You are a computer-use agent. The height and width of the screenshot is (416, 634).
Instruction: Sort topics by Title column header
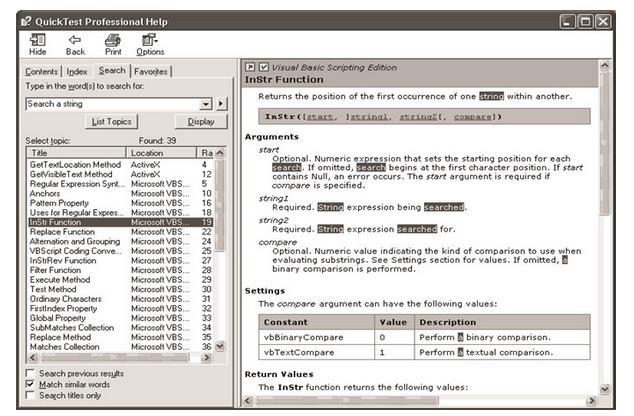coord(76,153)
